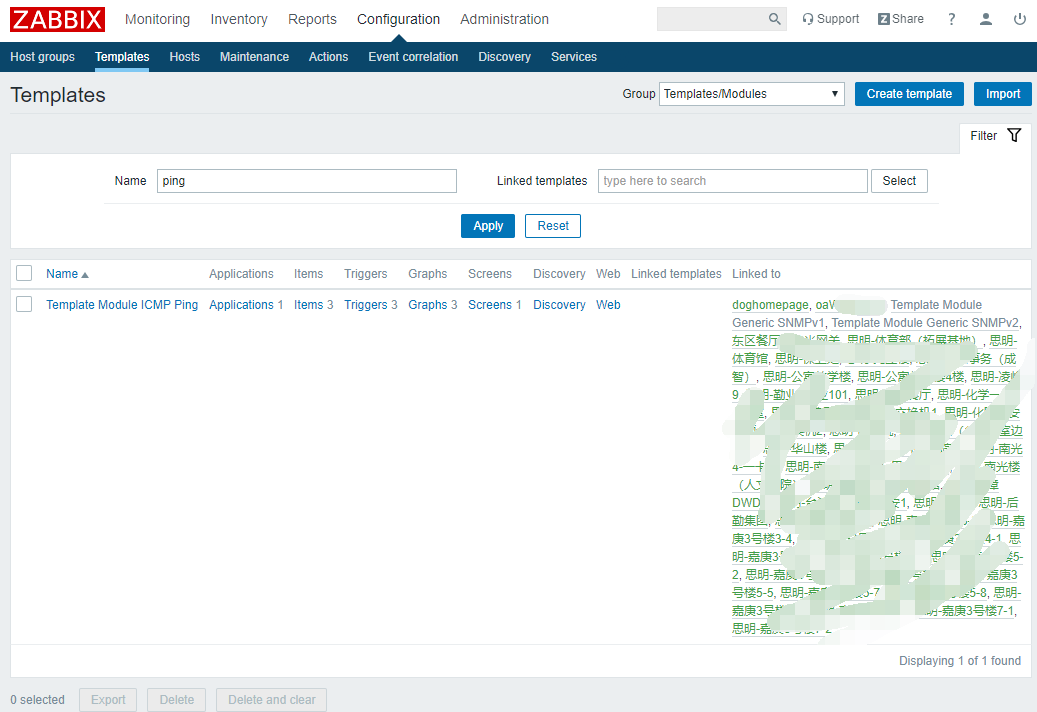Click the Delete and clear button
Viewport: 1037px width, 712px height.
pos(272,700)
